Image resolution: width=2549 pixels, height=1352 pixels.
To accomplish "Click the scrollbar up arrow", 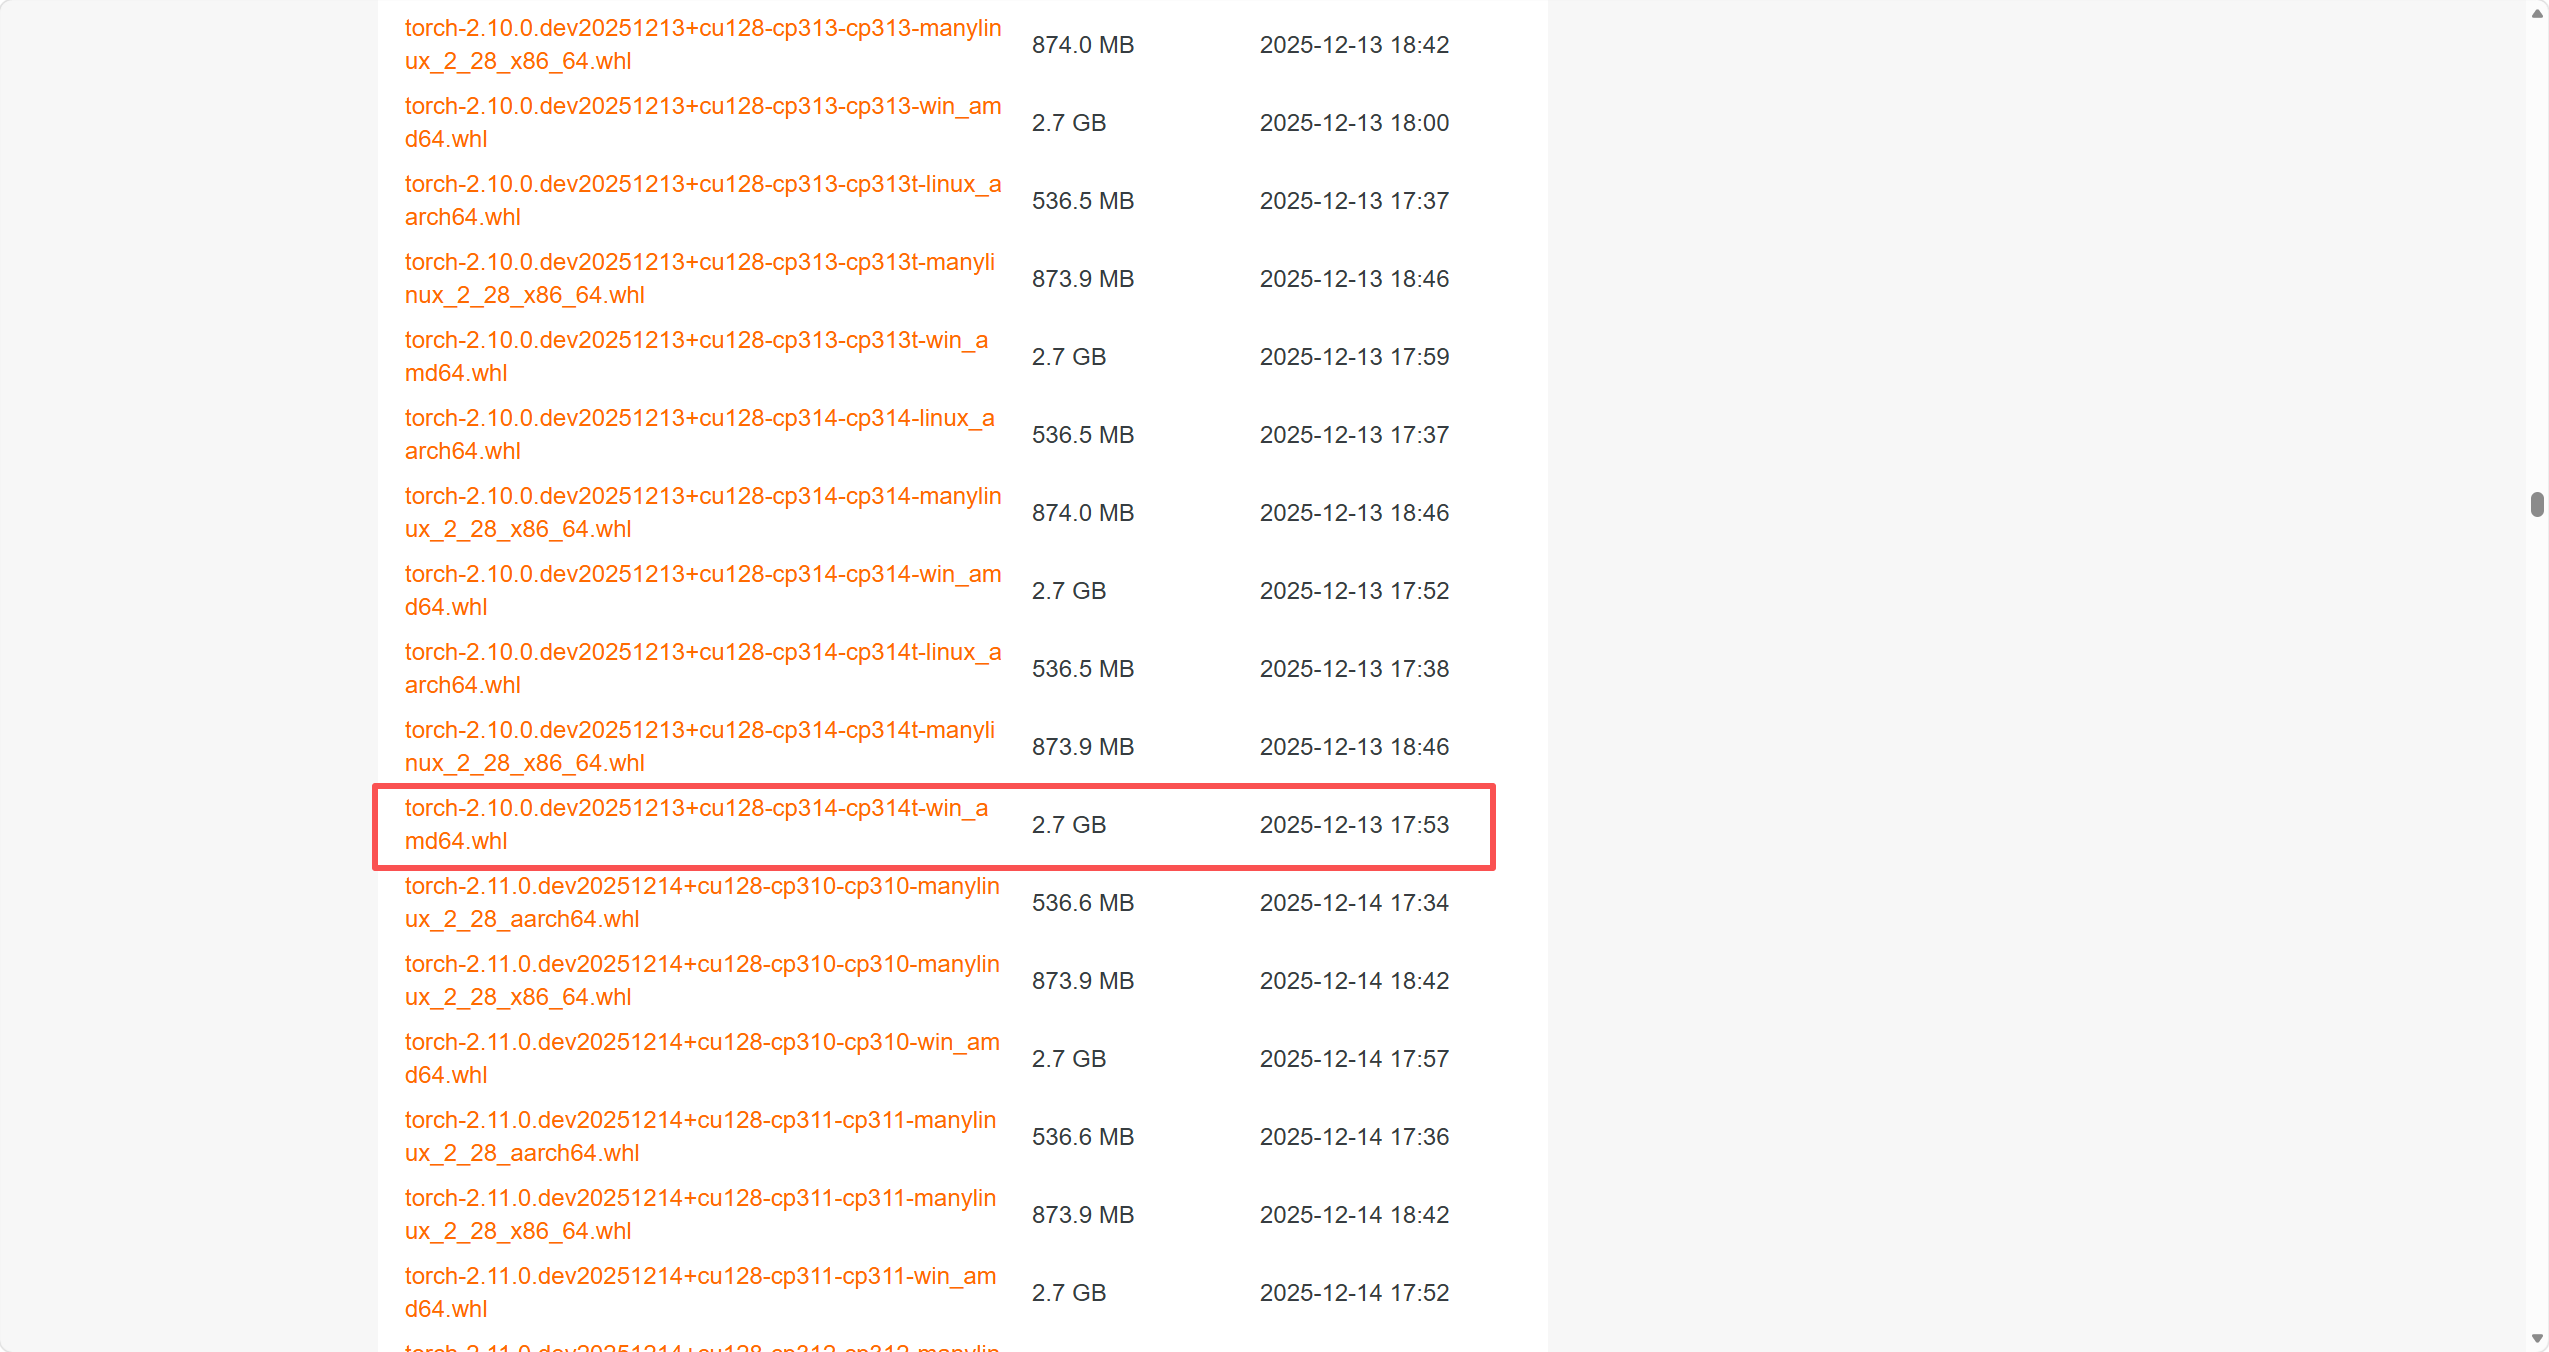I will 2537,14.
